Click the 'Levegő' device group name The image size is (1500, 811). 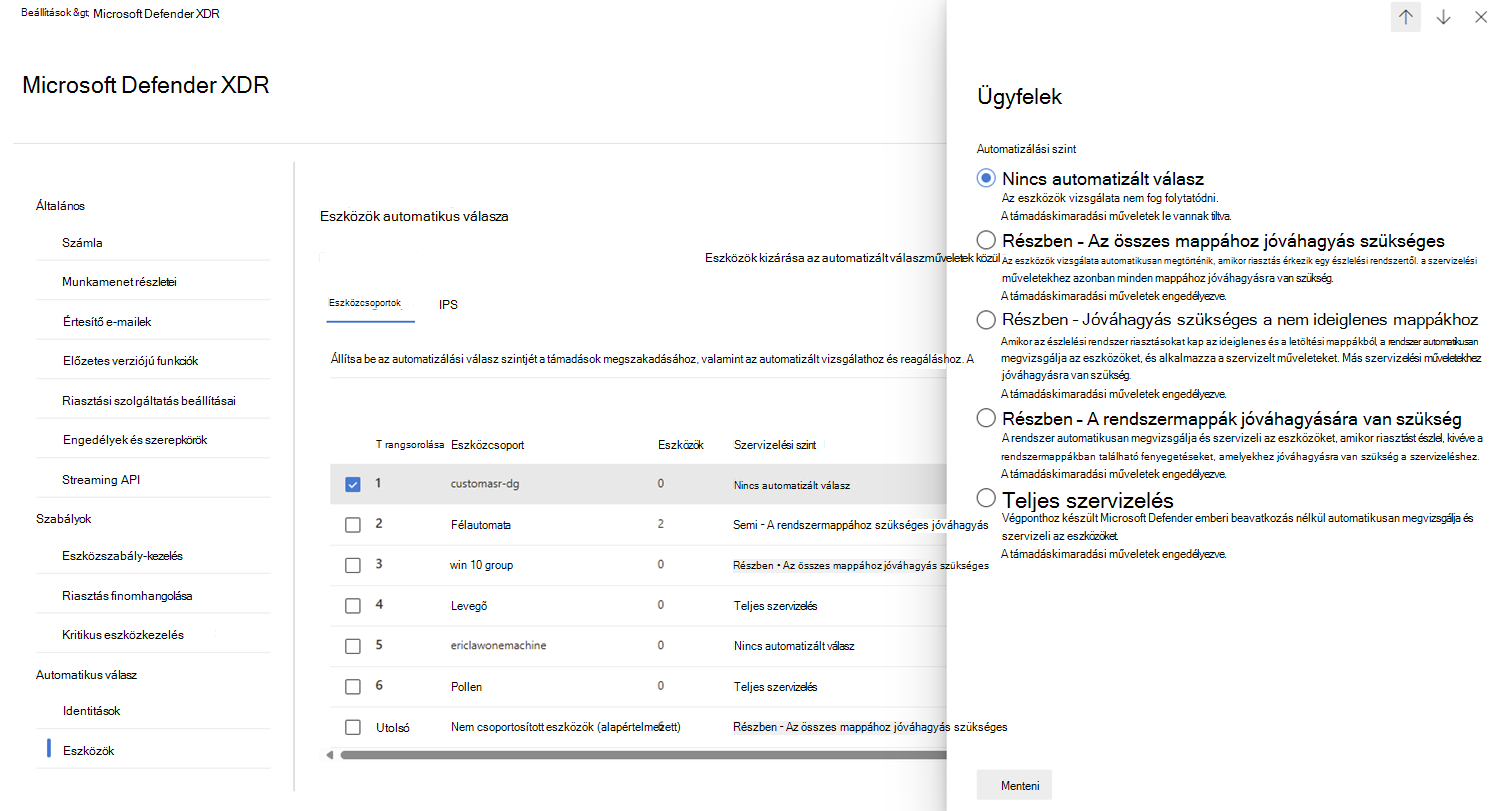(469, 606)
